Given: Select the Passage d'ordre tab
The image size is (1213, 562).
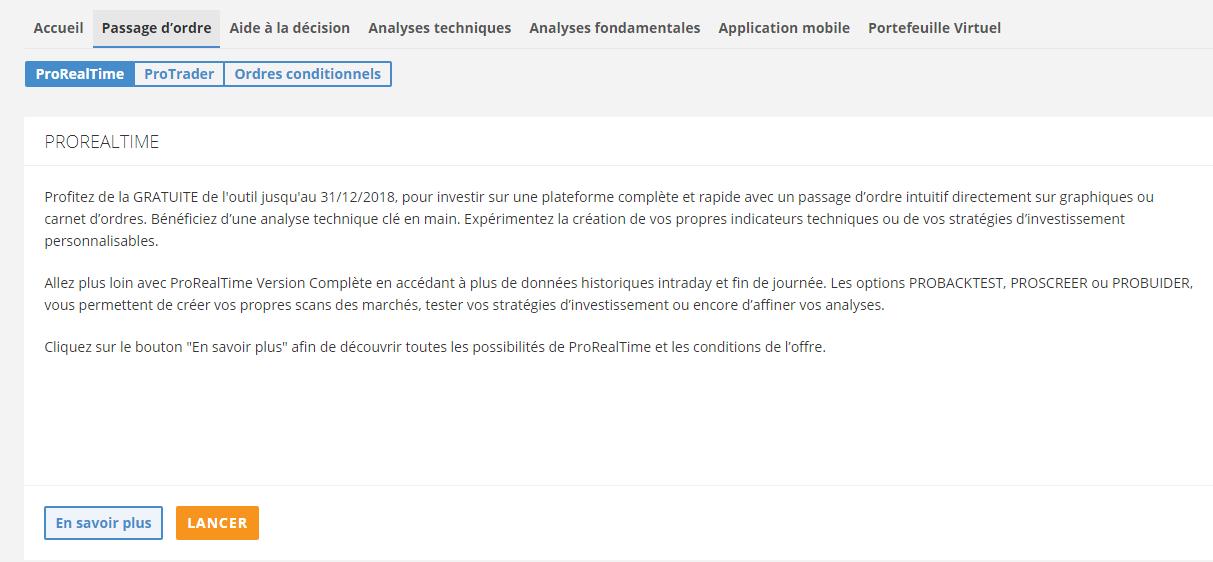Looking at the screenshot, I should click(x=156, y=28).
